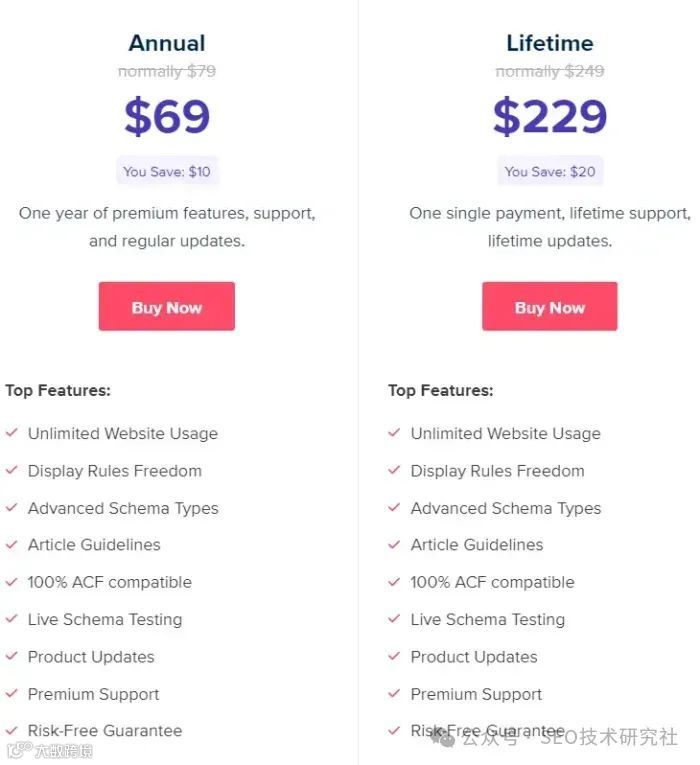This screenshot has width=700, height=765.
Task: Click Risk-Free Guarantee in Annual features
Action: tap(105, 731)
